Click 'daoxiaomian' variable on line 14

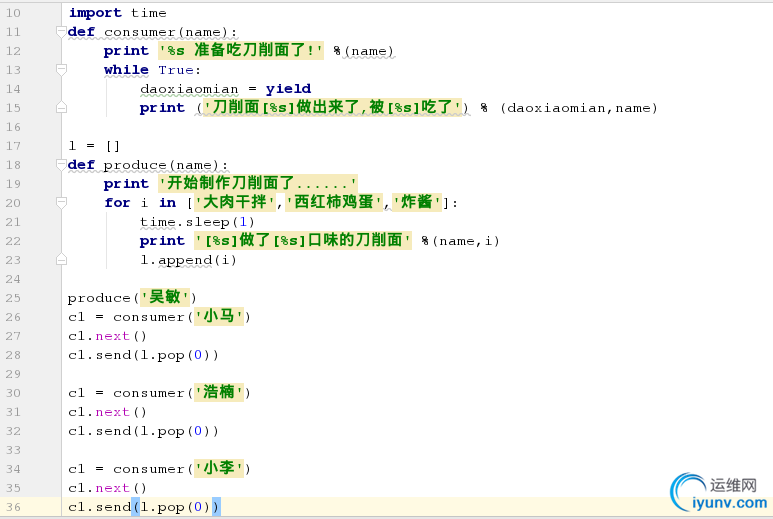[189, 89]
